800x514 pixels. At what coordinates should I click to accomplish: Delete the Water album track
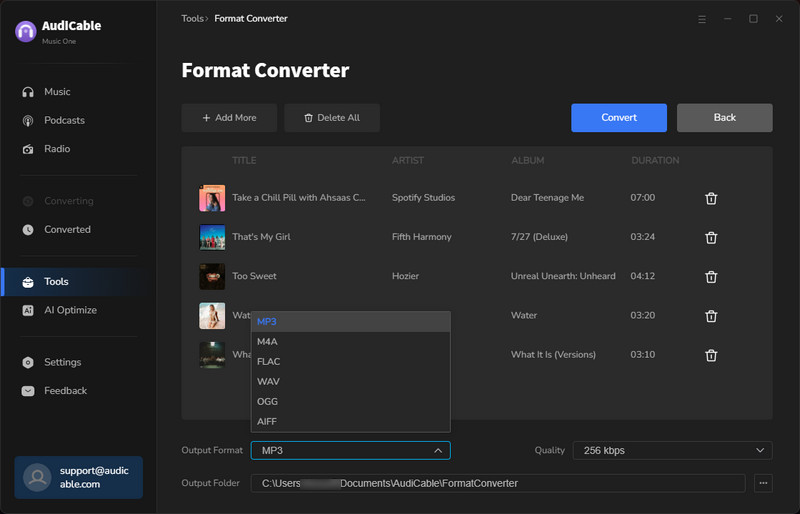(711, 316)
